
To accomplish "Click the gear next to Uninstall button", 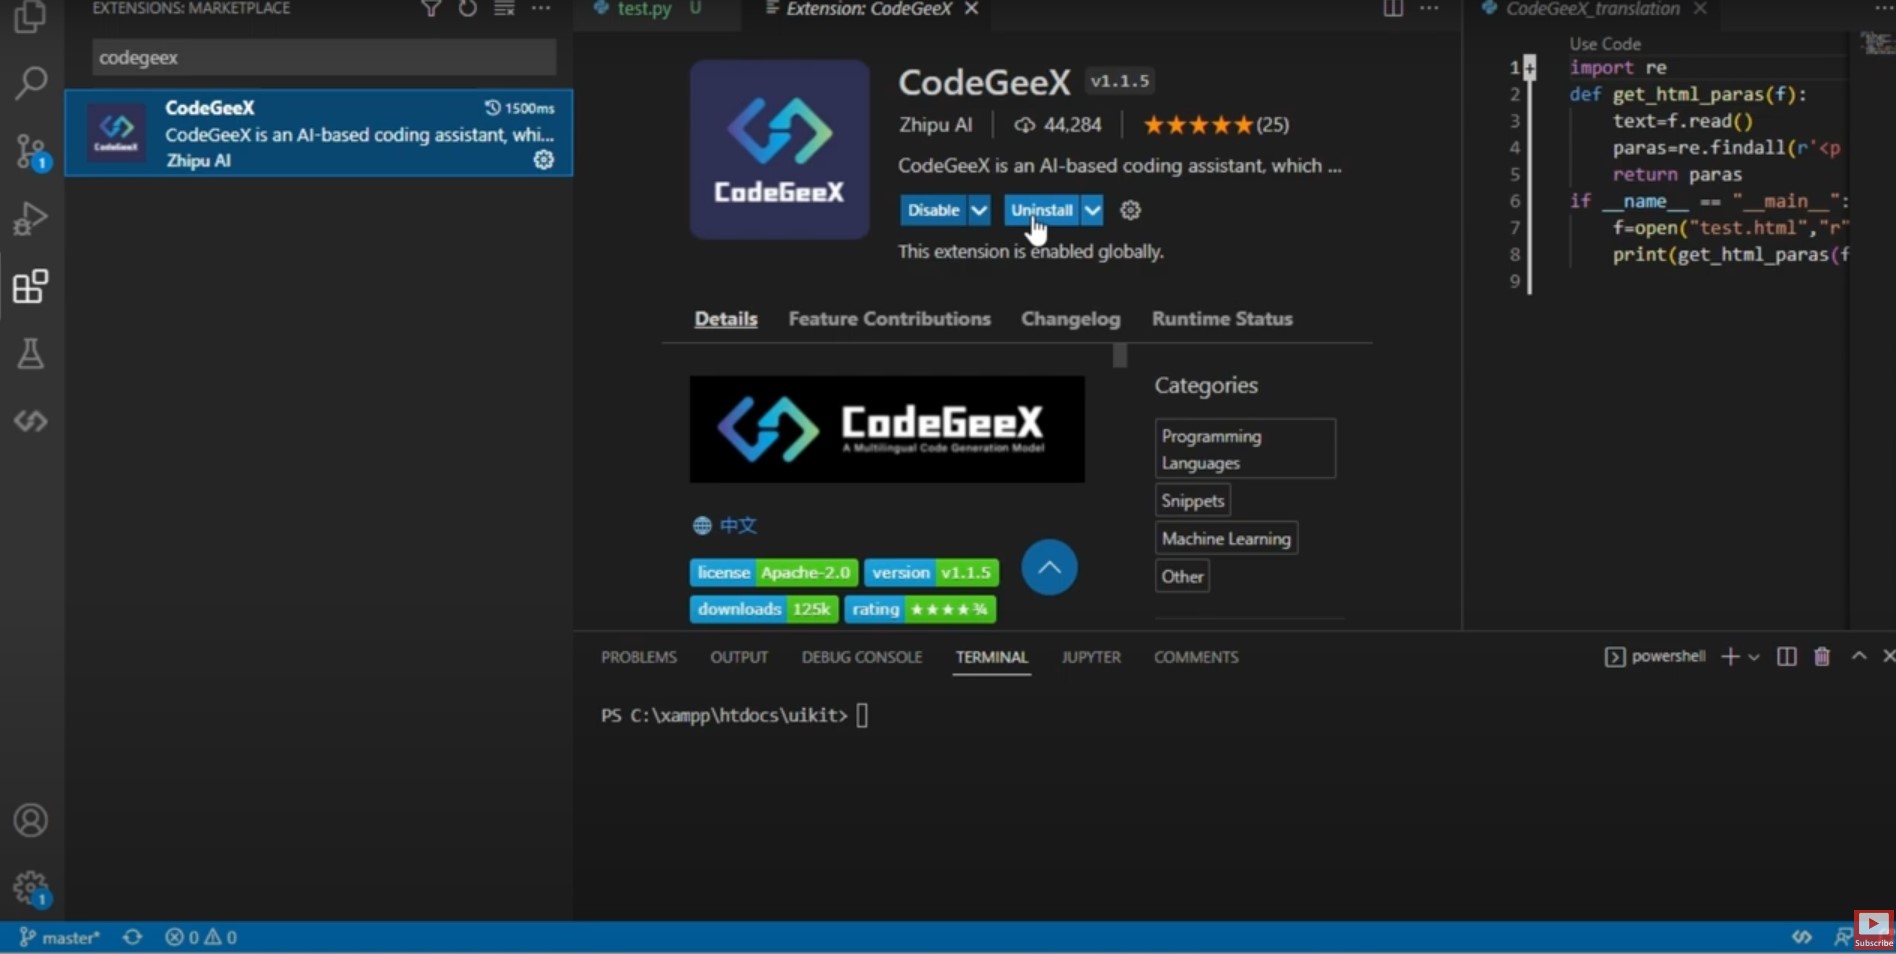I will click(x=1130, y=210).
